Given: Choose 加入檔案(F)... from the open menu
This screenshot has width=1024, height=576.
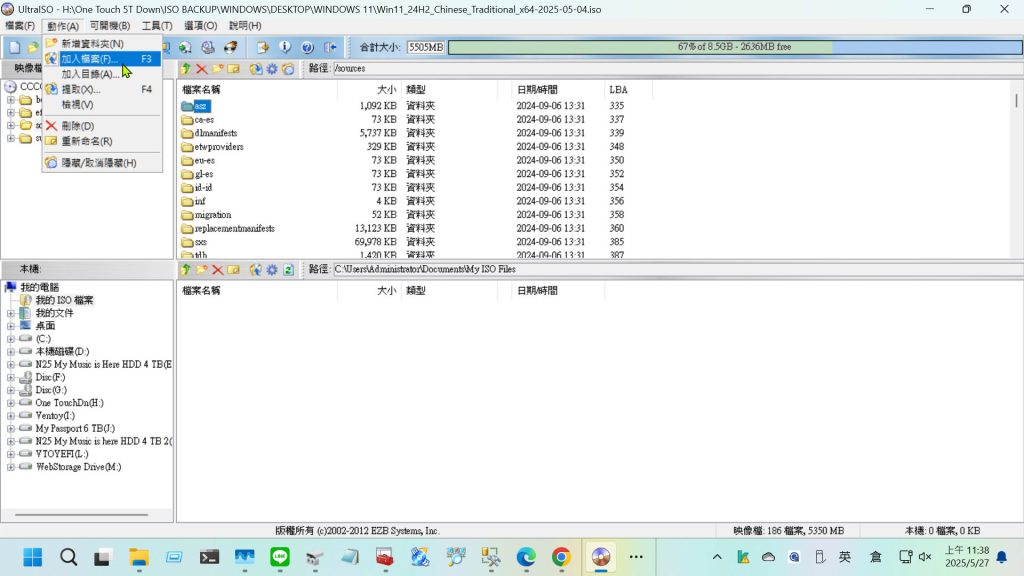Looking at the screenshot, I should (x=89, y=59).
